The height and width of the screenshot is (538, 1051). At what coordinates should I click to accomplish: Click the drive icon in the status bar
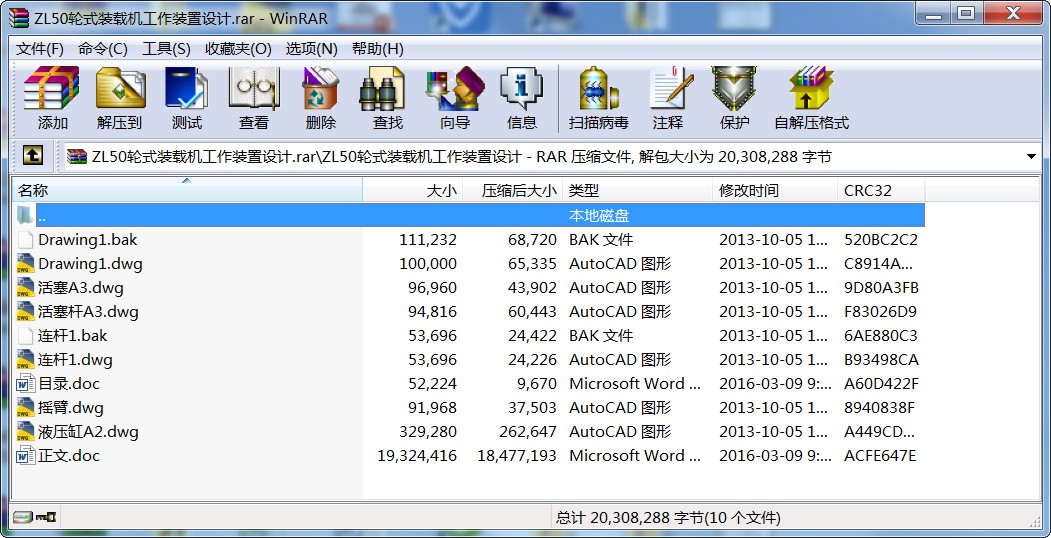[x=23, y=517]
